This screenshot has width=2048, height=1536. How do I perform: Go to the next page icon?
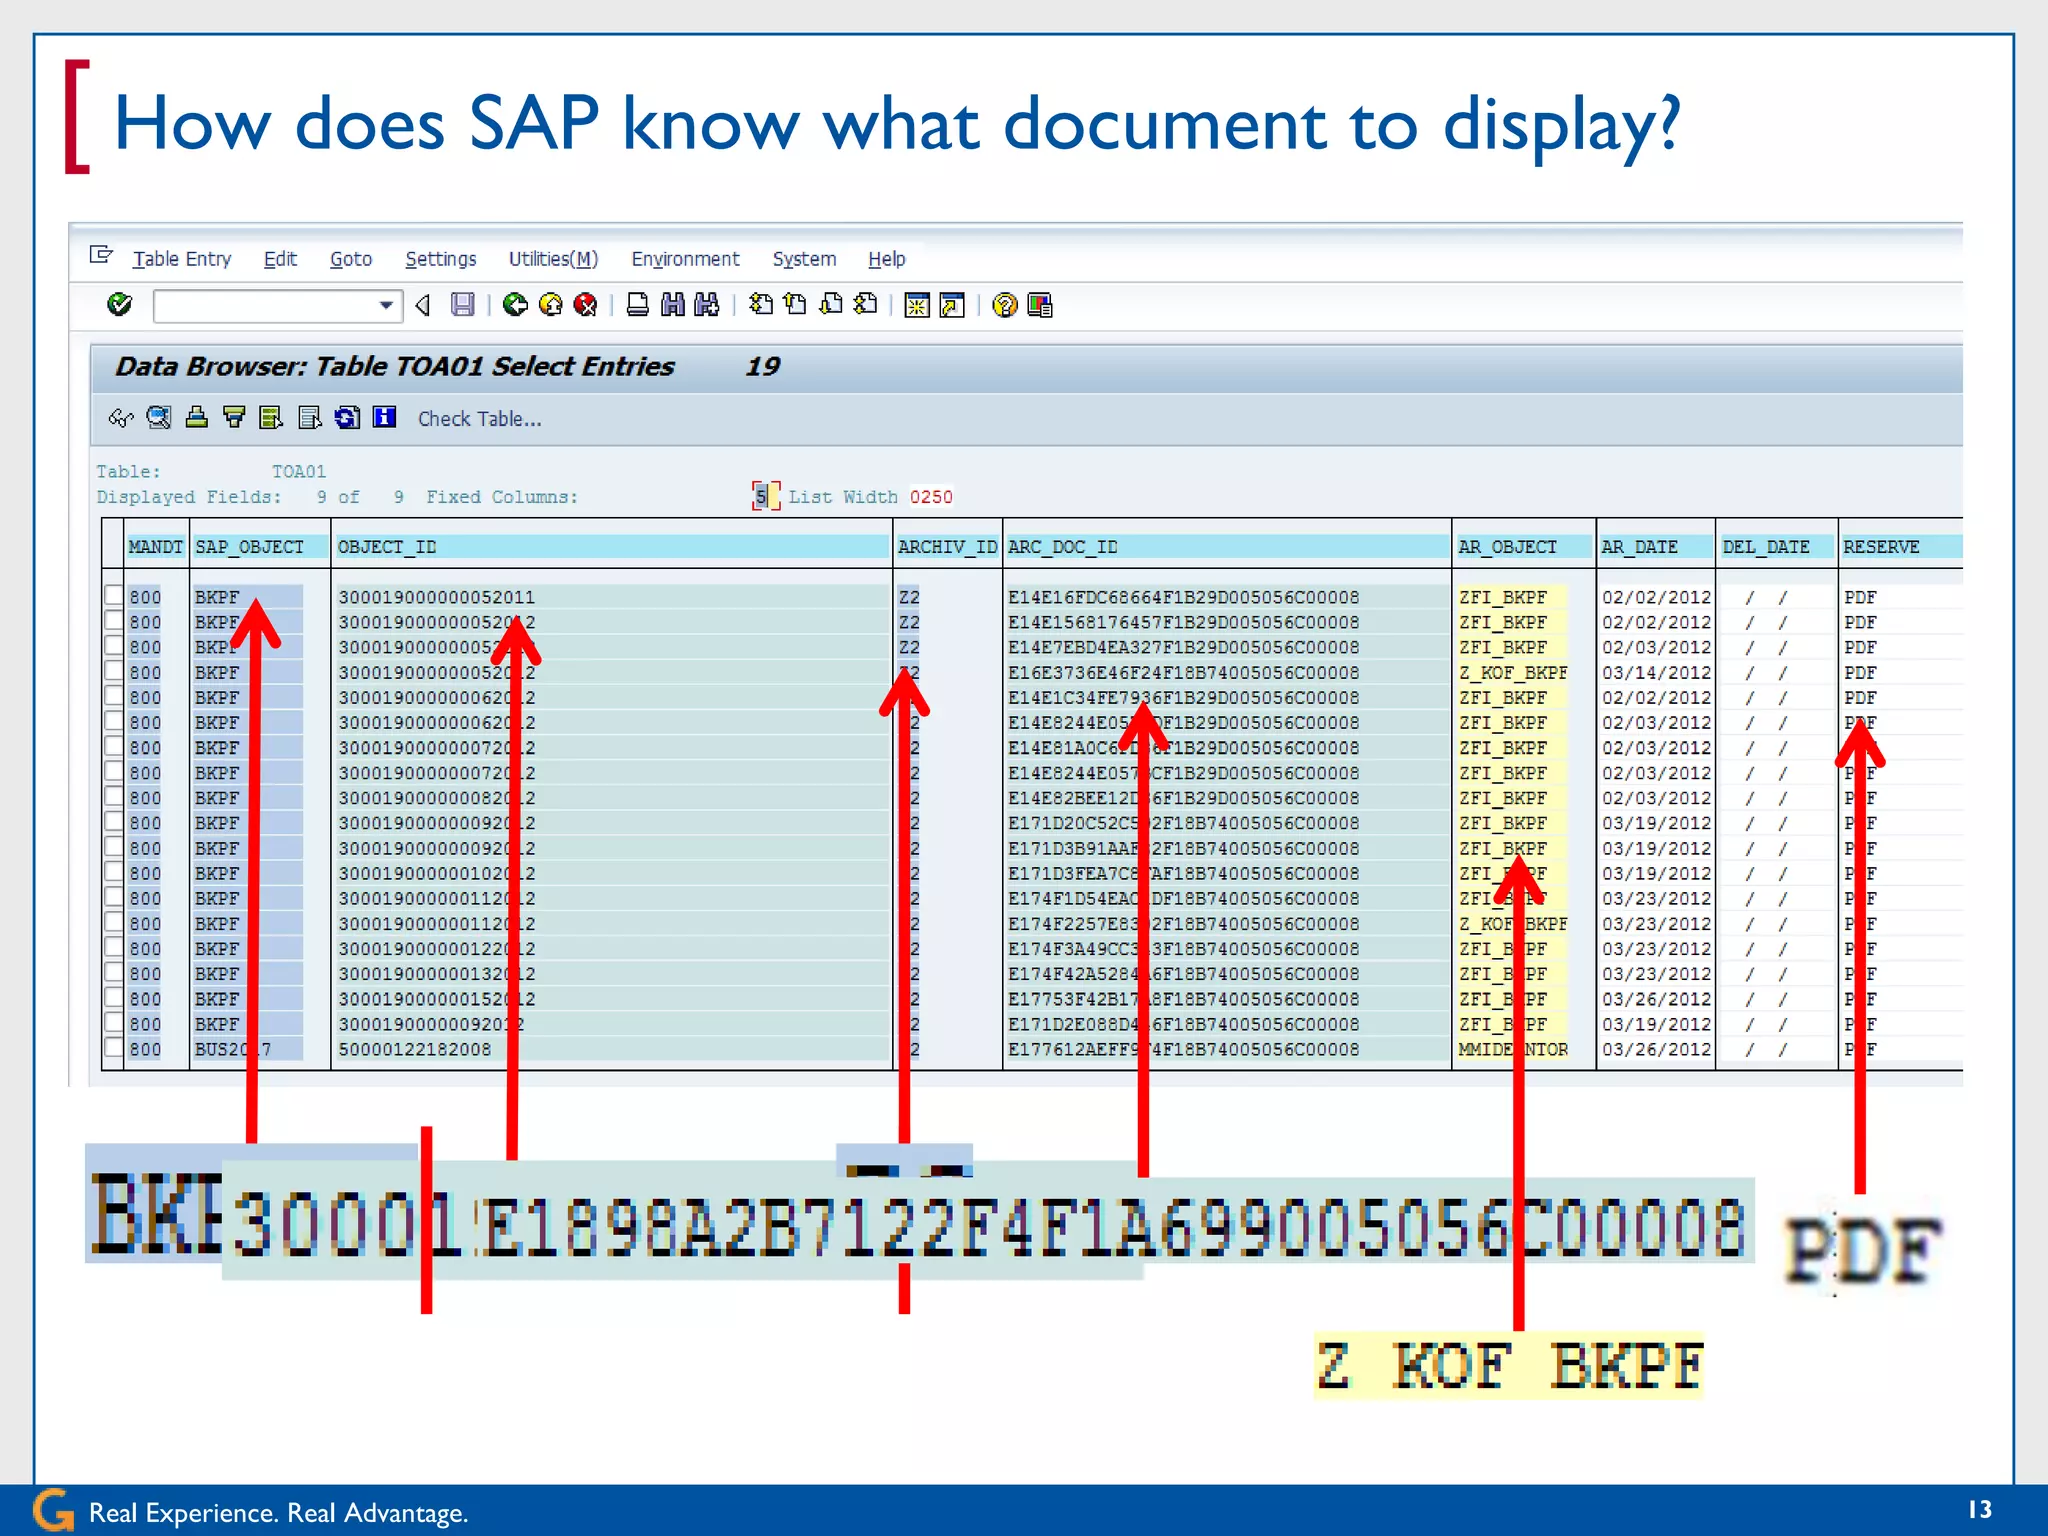point(831,305)
